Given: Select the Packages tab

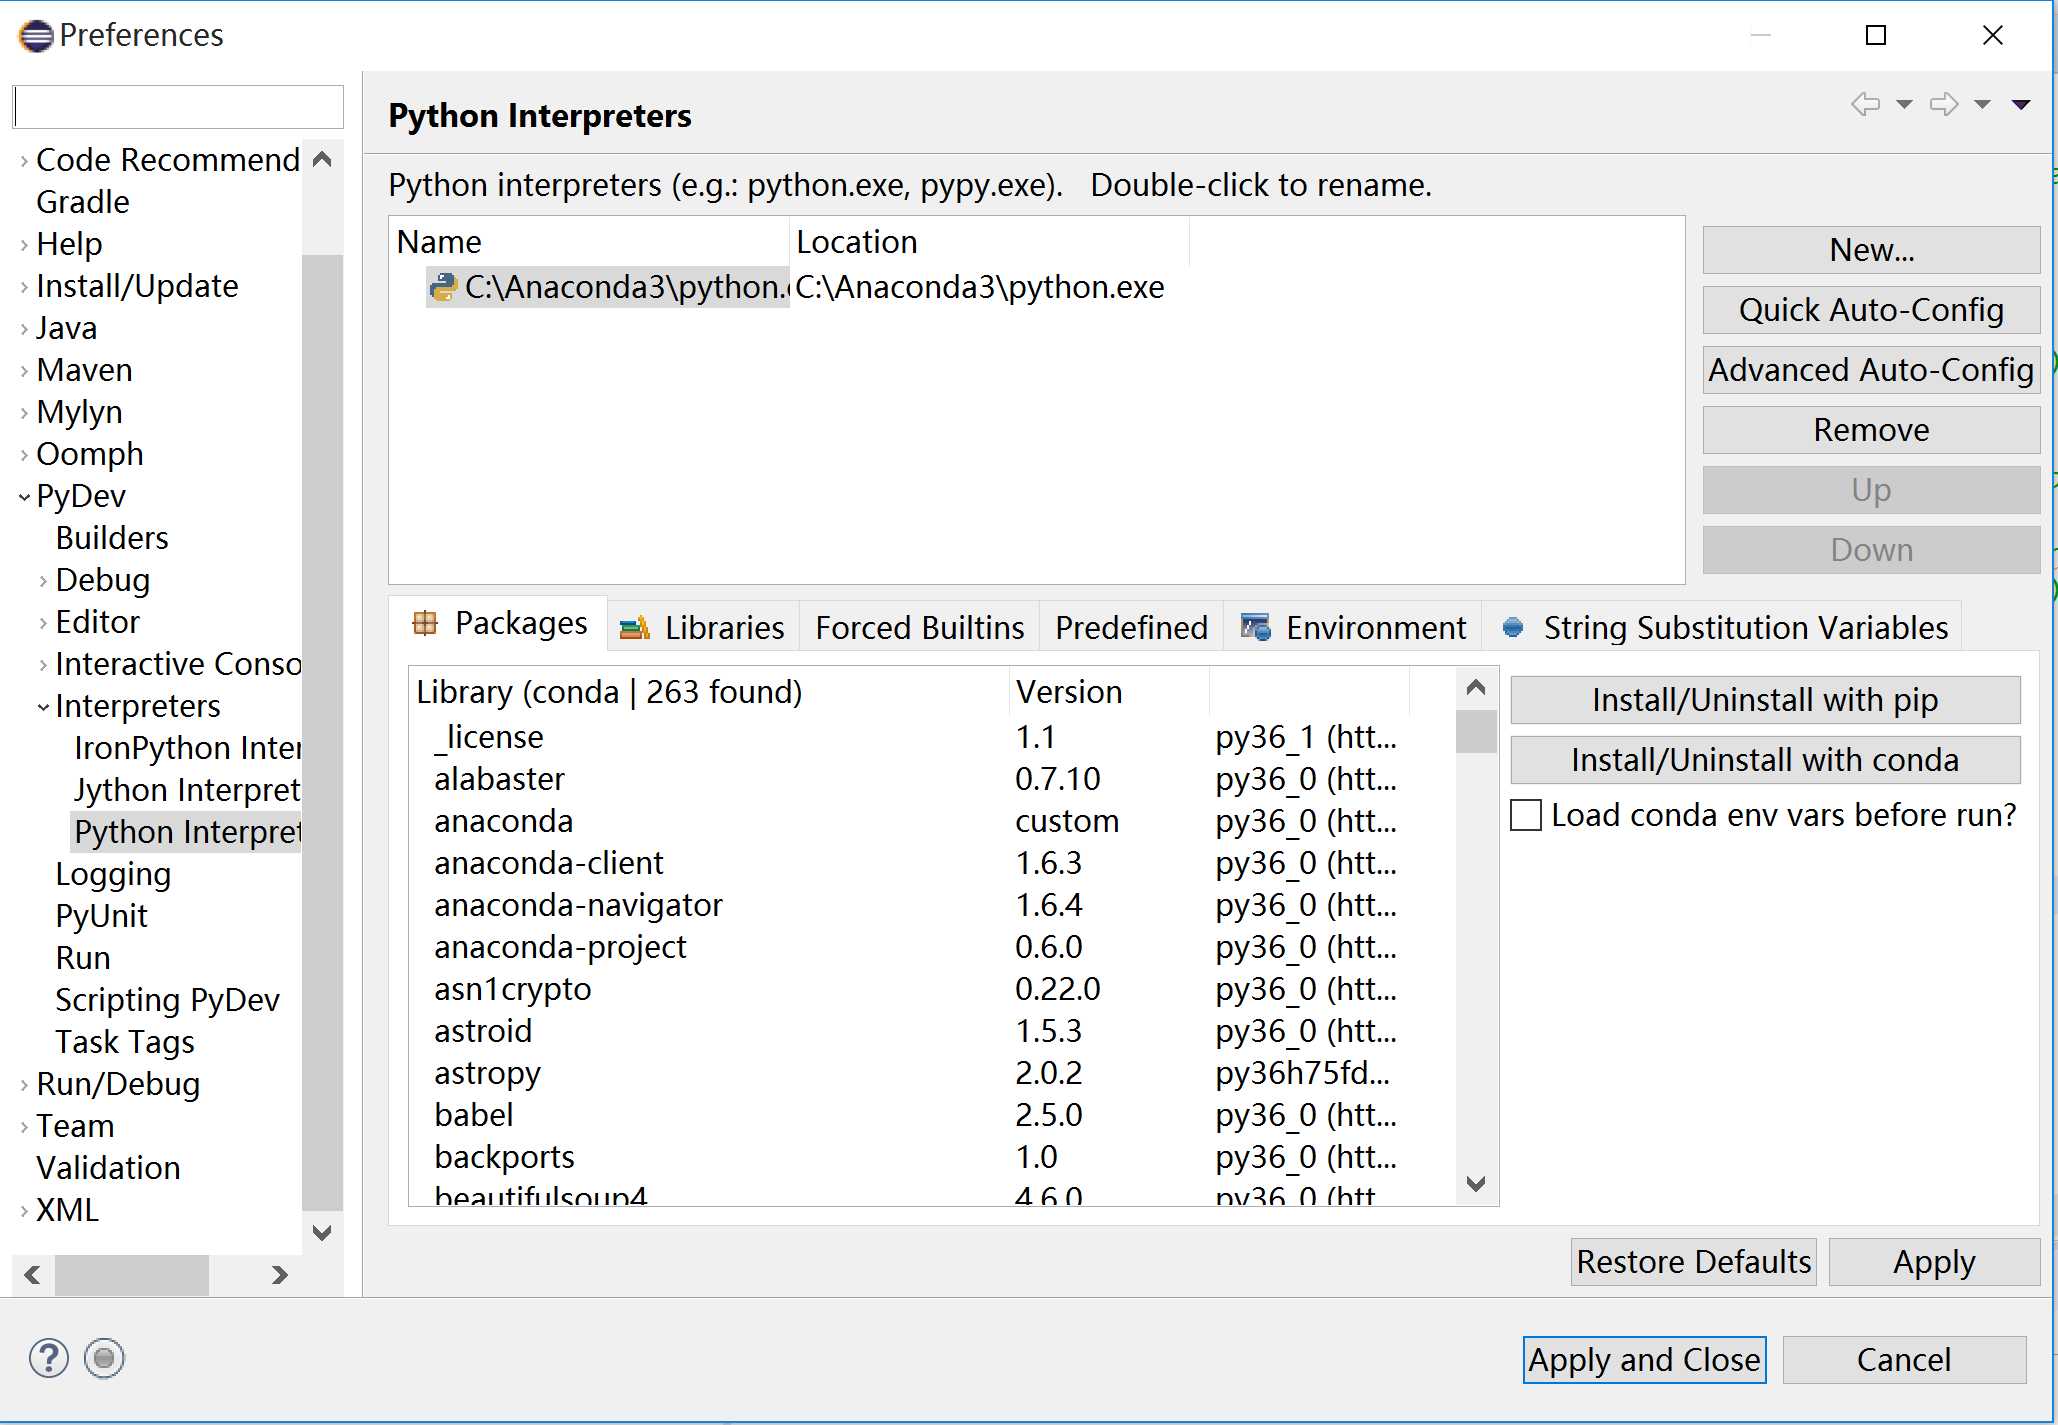Looking at the screenshot, I should [500, 624].
